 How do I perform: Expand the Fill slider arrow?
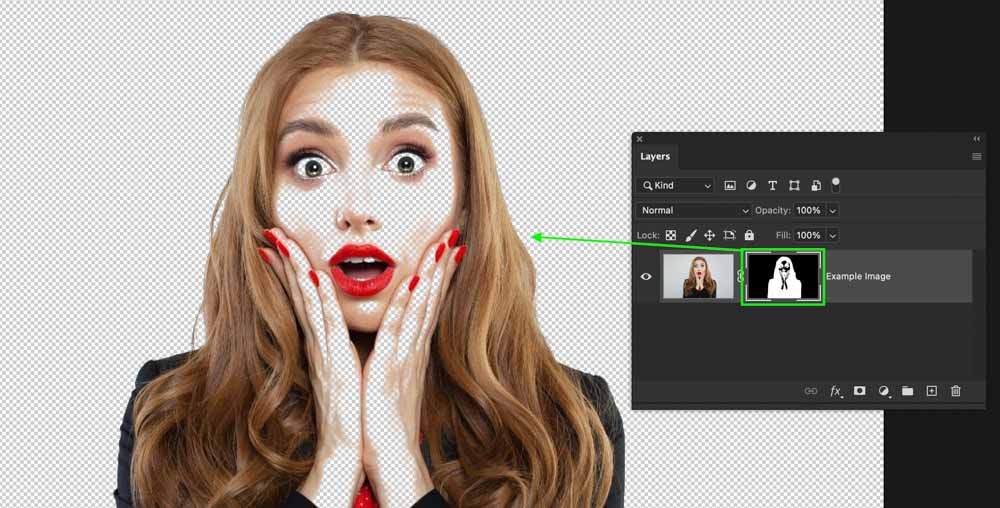(x=833, y=235)
